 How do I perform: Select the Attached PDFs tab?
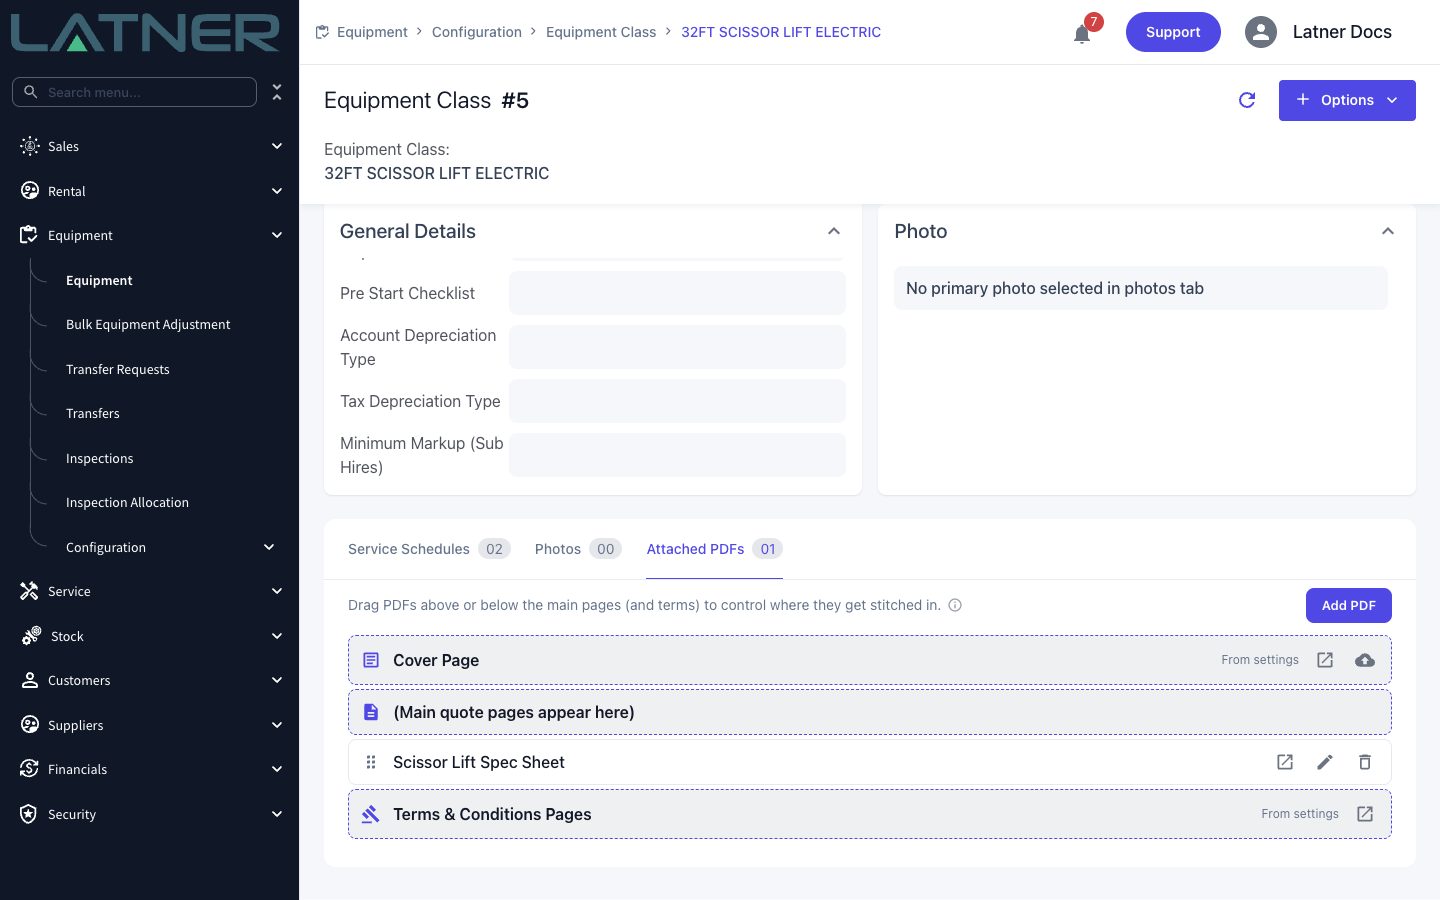(714, 549)
